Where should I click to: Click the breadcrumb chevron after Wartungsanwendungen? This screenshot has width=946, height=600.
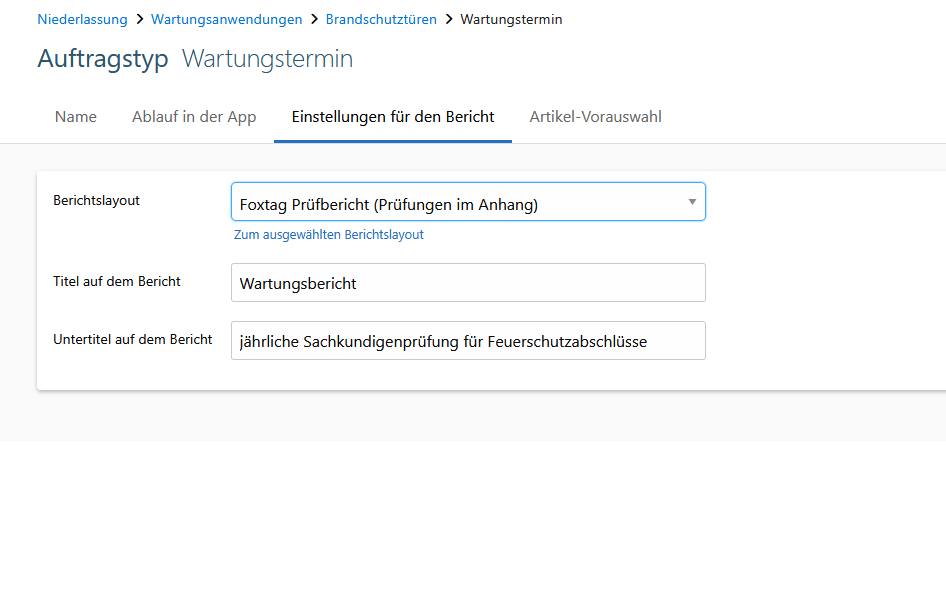314,19
